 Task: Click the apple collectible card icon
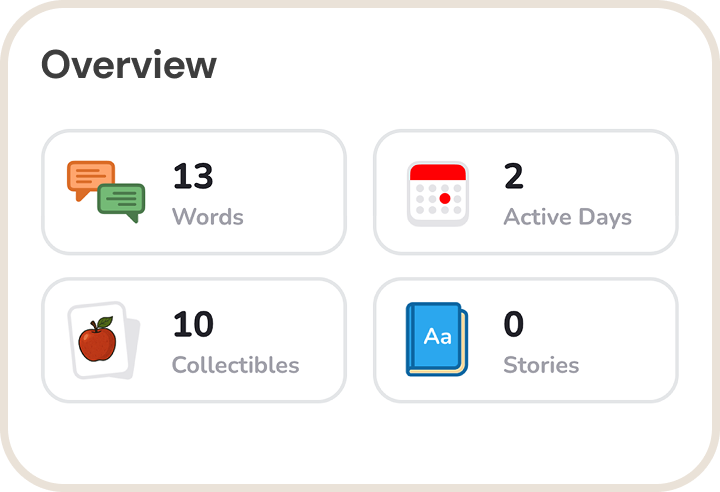[102, 340]
